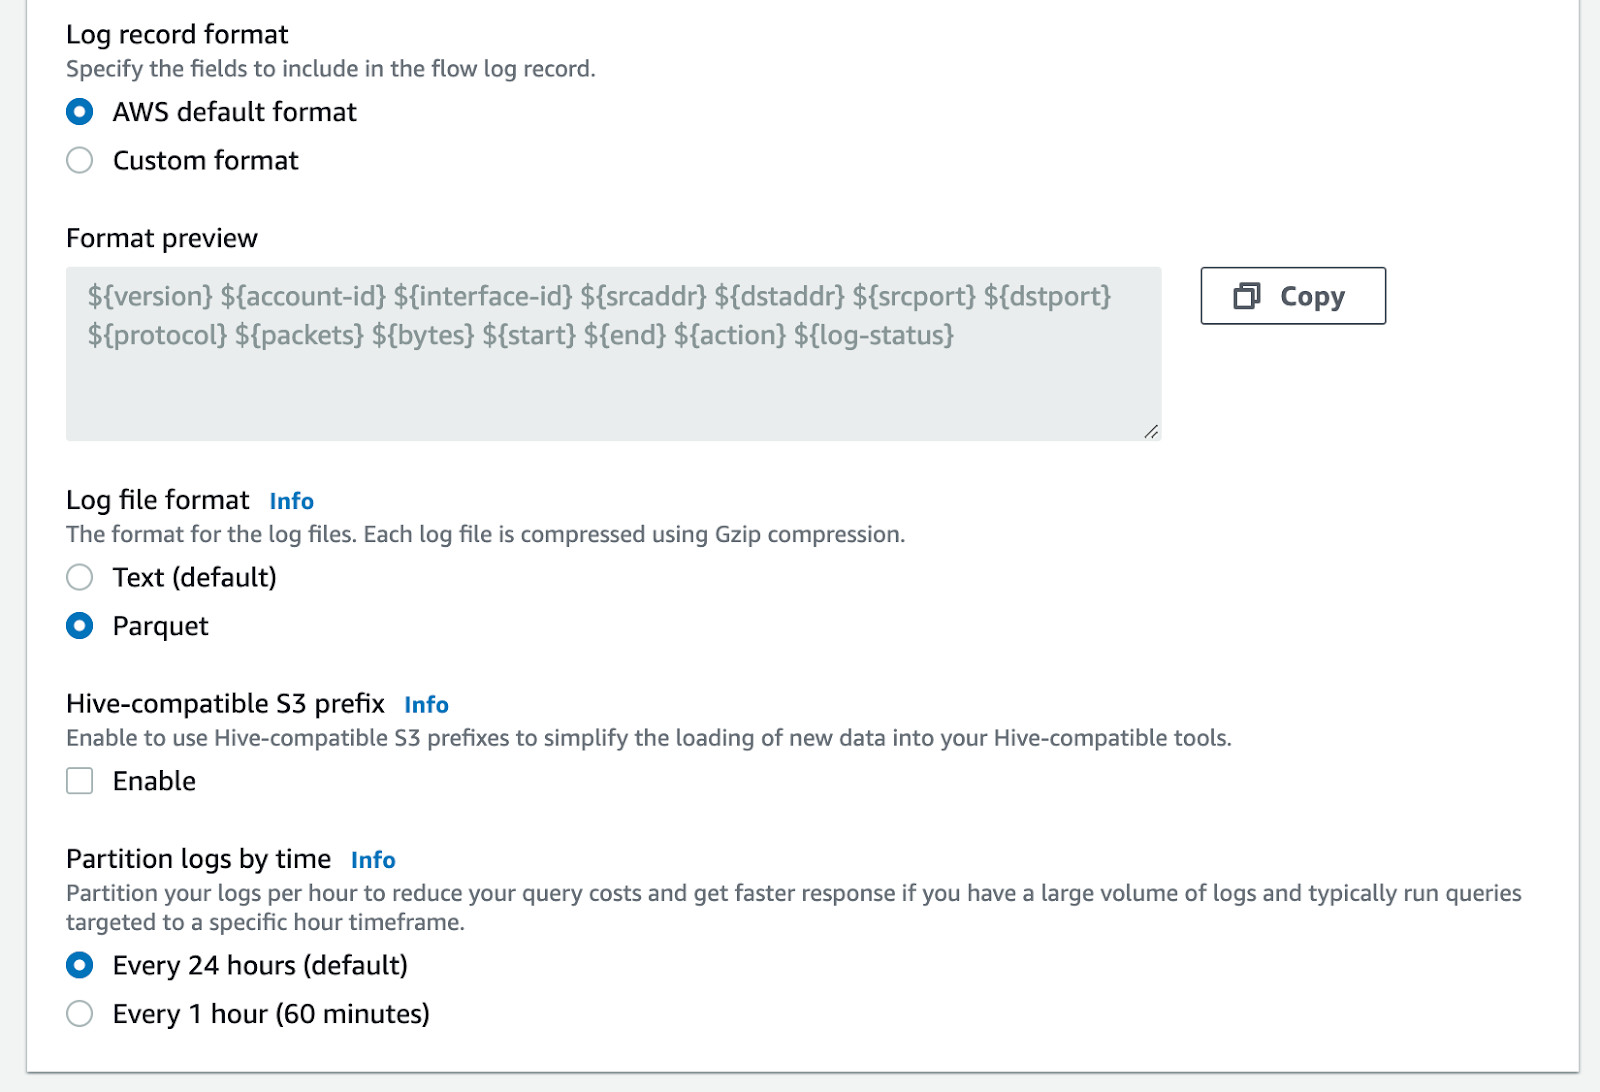Viewport: 1600px width, 1092px height.
Task: Open Info link for Hive-compatible S3 prefix
Action: click(x=426, y=705)
